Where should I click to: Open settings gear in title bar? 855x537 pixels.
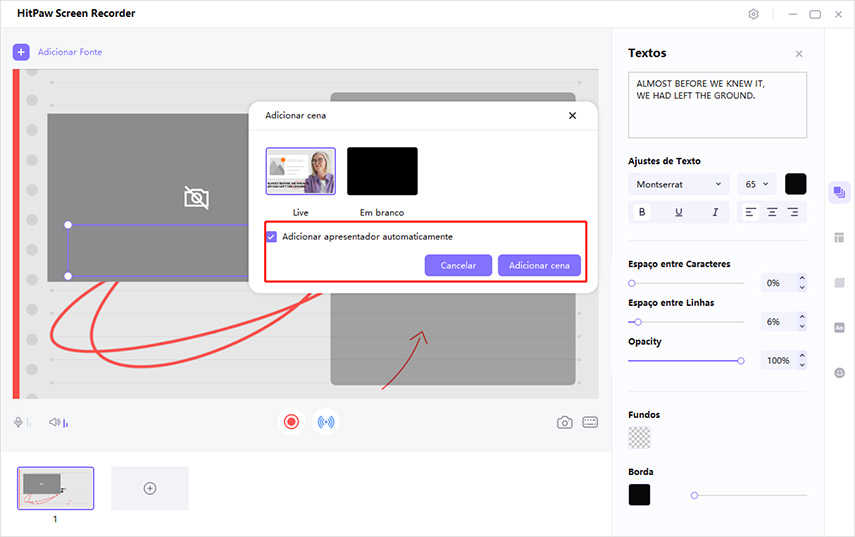coord(754,14)
